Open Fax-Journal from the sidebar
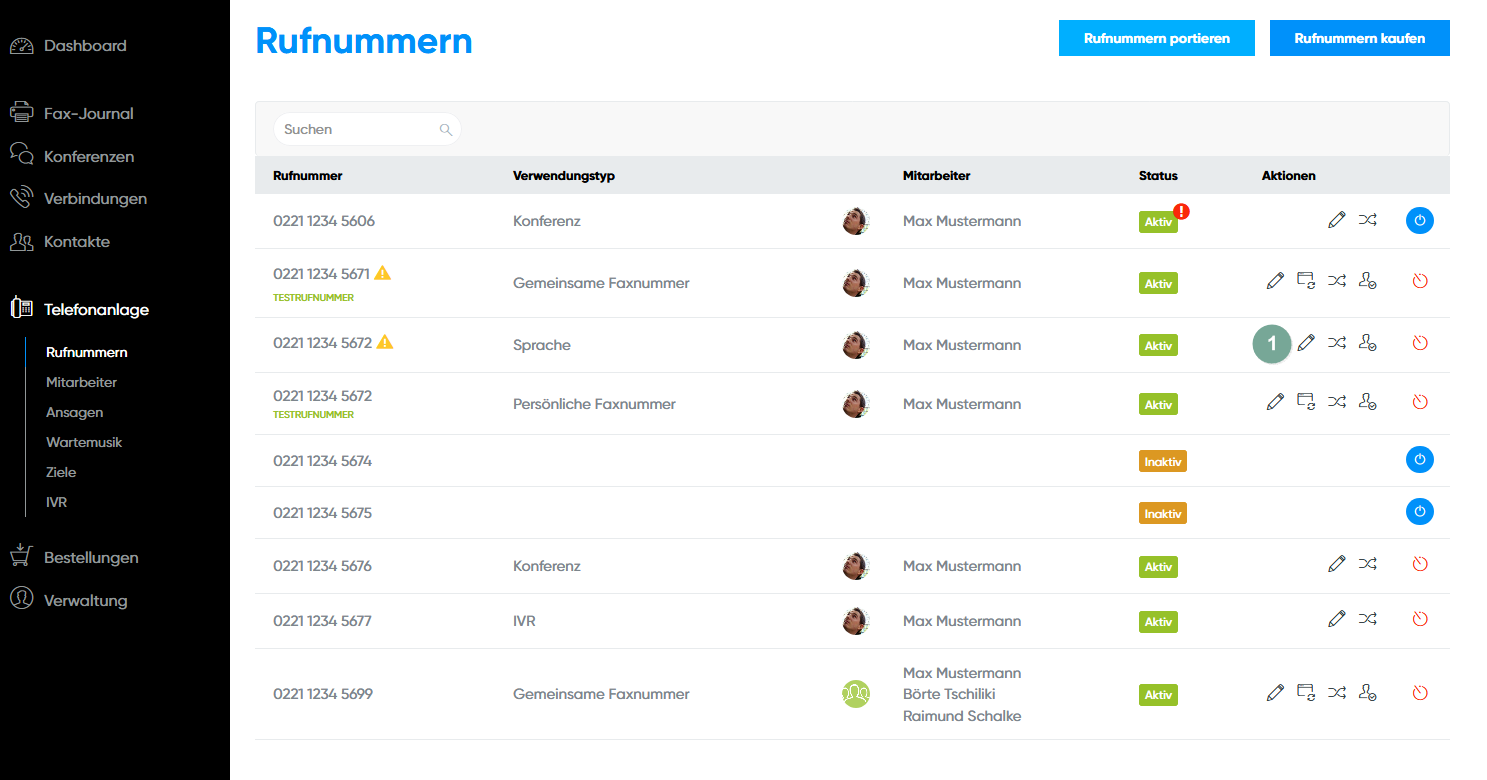This screenshot has width=1487, height=780. 88,114
